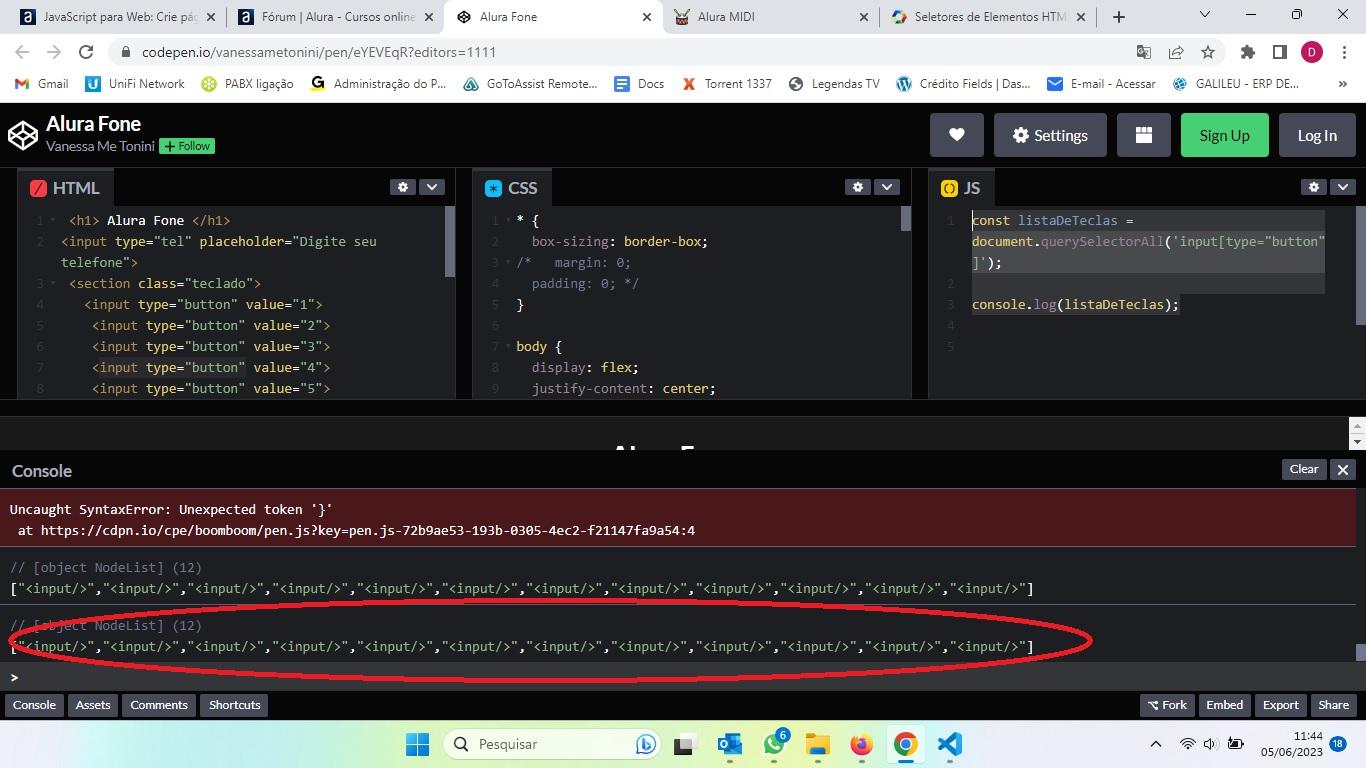The width and height of the screenshot is (1366, 768).
Task: Fork this pen
Action: tap(1167, 705)
